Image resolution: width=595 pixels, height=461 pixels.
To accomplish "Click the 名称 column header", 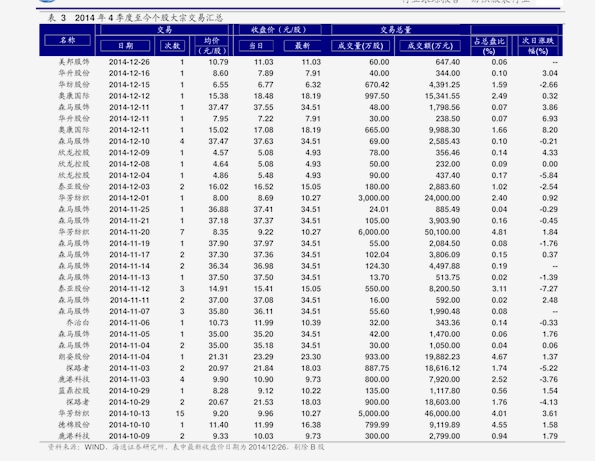I will coord(67,40).
